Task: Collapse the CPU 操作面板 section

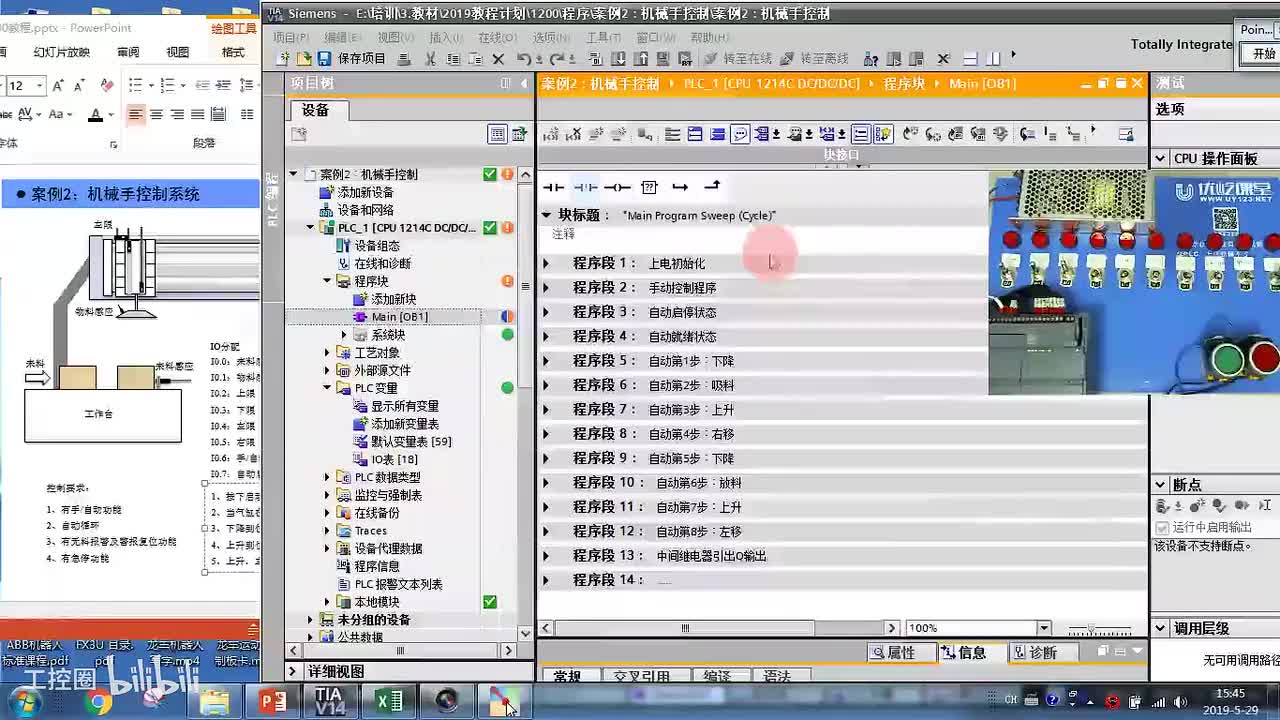Action: tap(1160, 159)
